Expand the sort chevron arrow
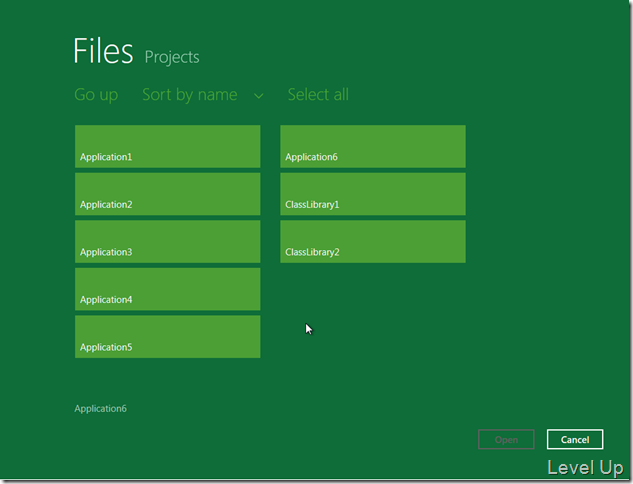 [x=259, y=96]
